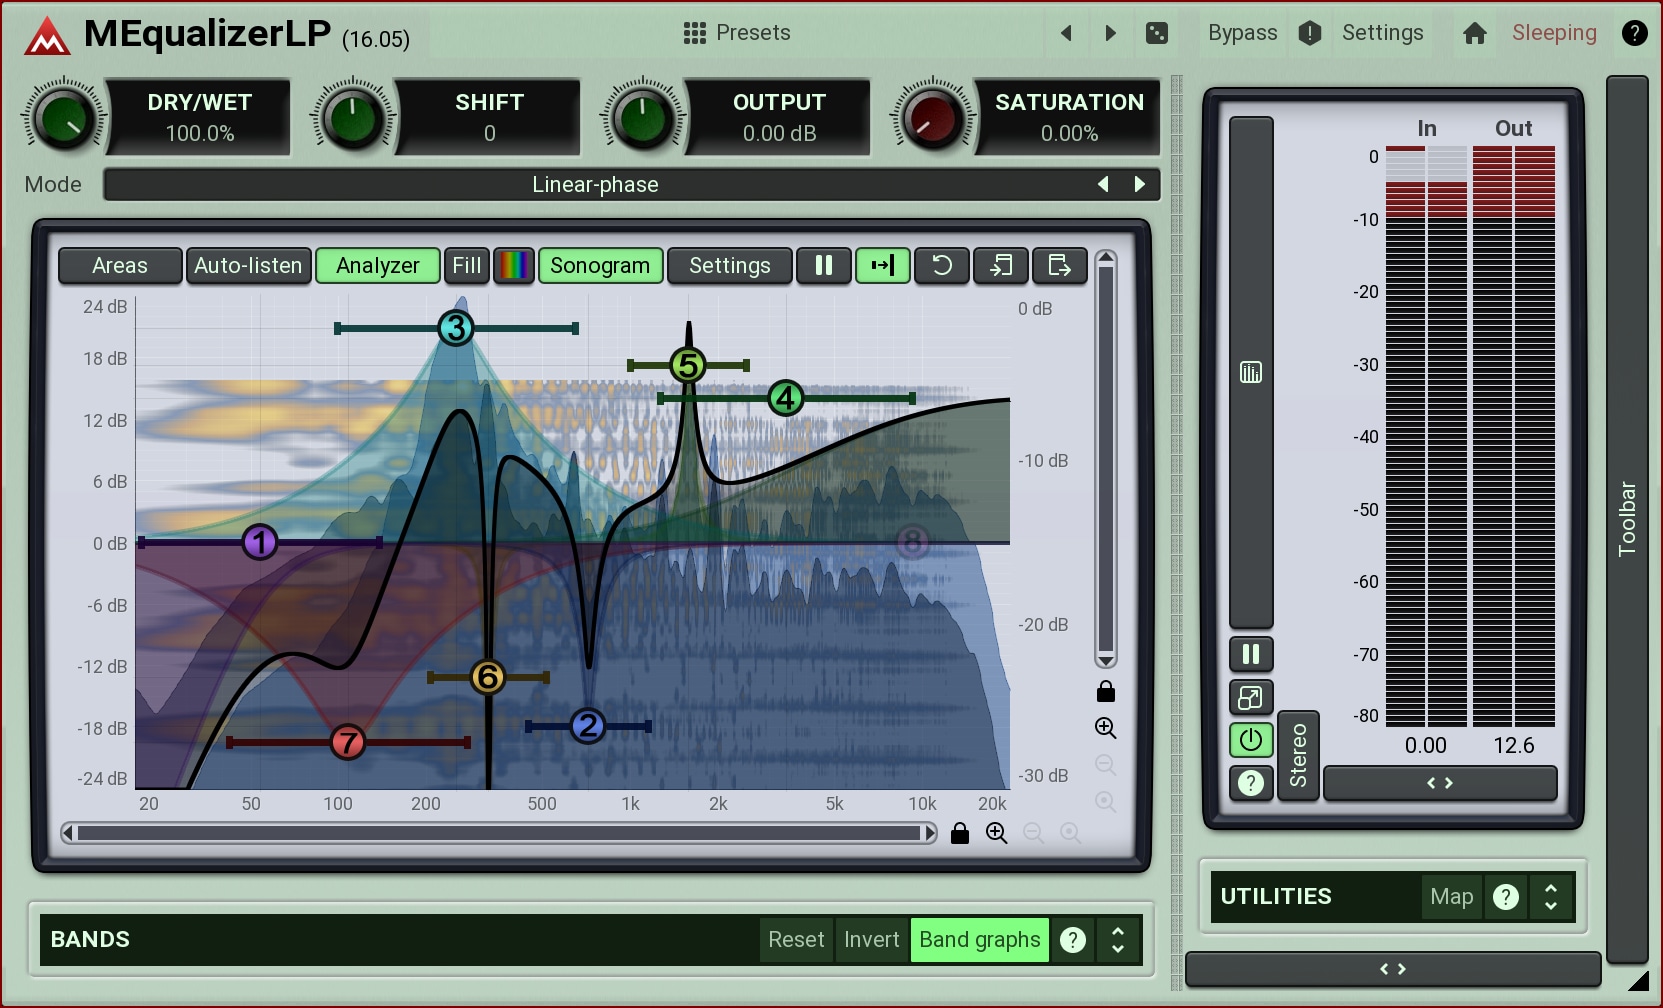The image size is (1663, 1008).
Task: Click the SATURATION value field
Action: tap(1070, 133)
